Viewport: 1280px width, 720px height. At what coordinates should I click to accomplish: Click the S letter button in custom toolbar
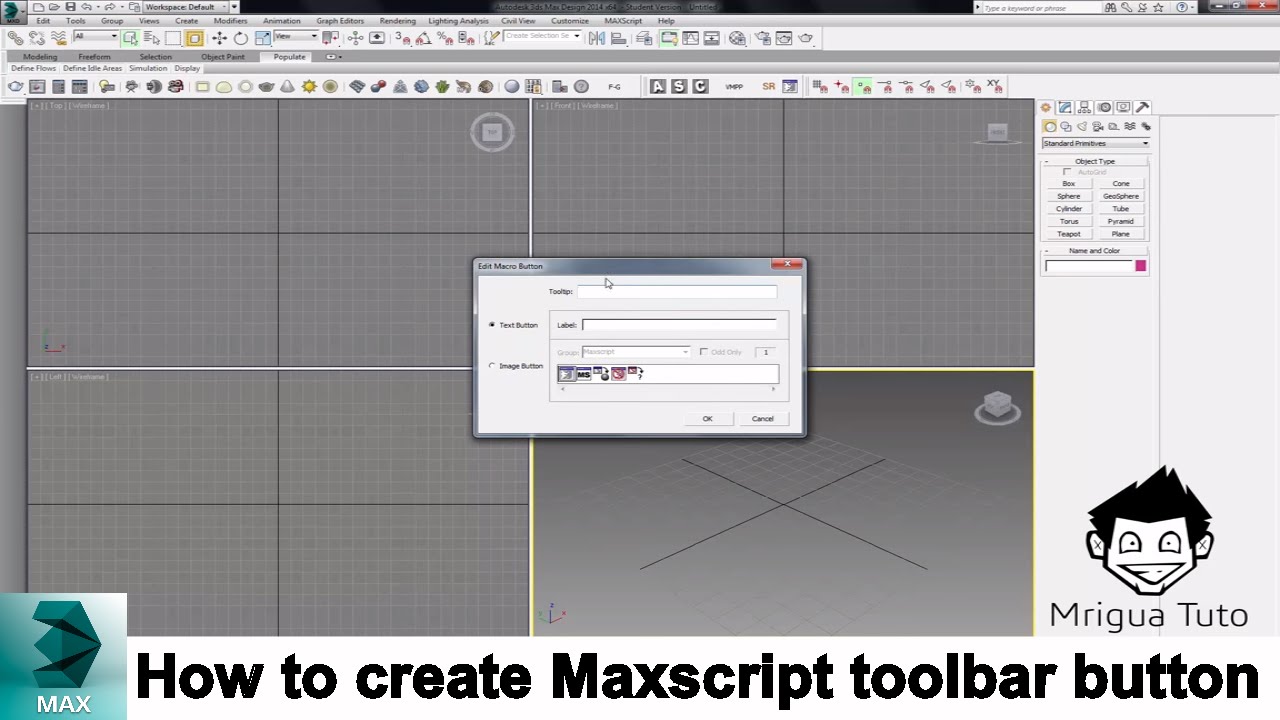click(679, 87)
